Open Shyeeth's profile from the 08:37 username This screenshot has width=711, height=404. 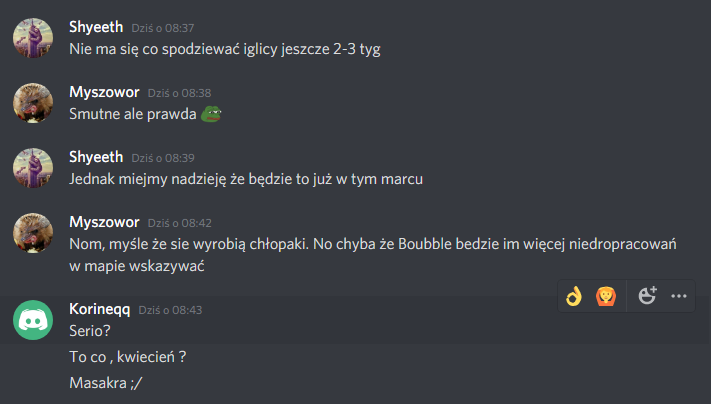point(96,27)
